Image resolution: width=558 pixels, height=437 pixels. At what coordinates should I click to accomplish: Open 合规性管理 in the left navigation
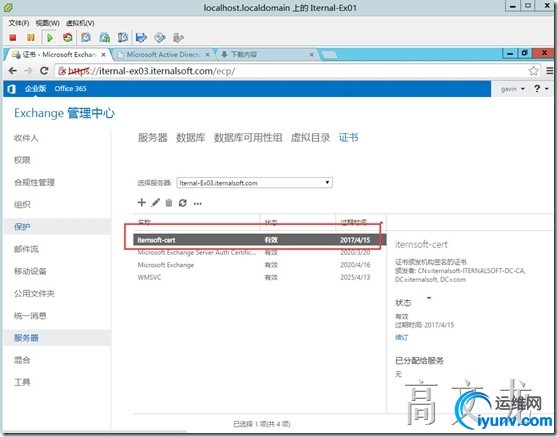(34, 183)
